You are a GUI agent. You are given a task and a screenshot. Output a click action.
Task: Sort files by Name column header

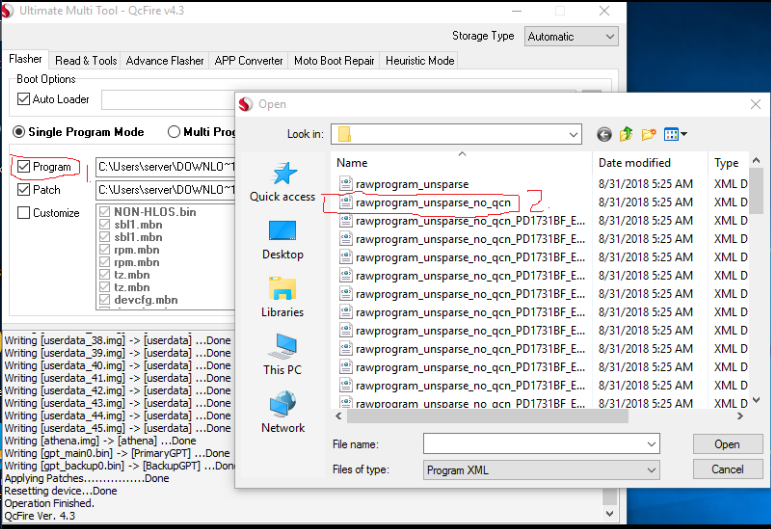(x=462, y=163)
